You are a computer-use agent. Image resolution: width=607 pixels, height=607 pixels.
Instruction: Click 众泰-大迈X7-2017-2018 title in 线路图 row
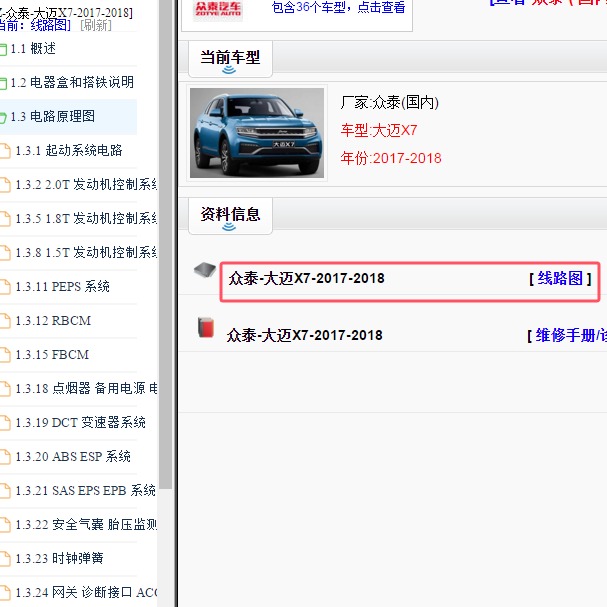[307, 278]
